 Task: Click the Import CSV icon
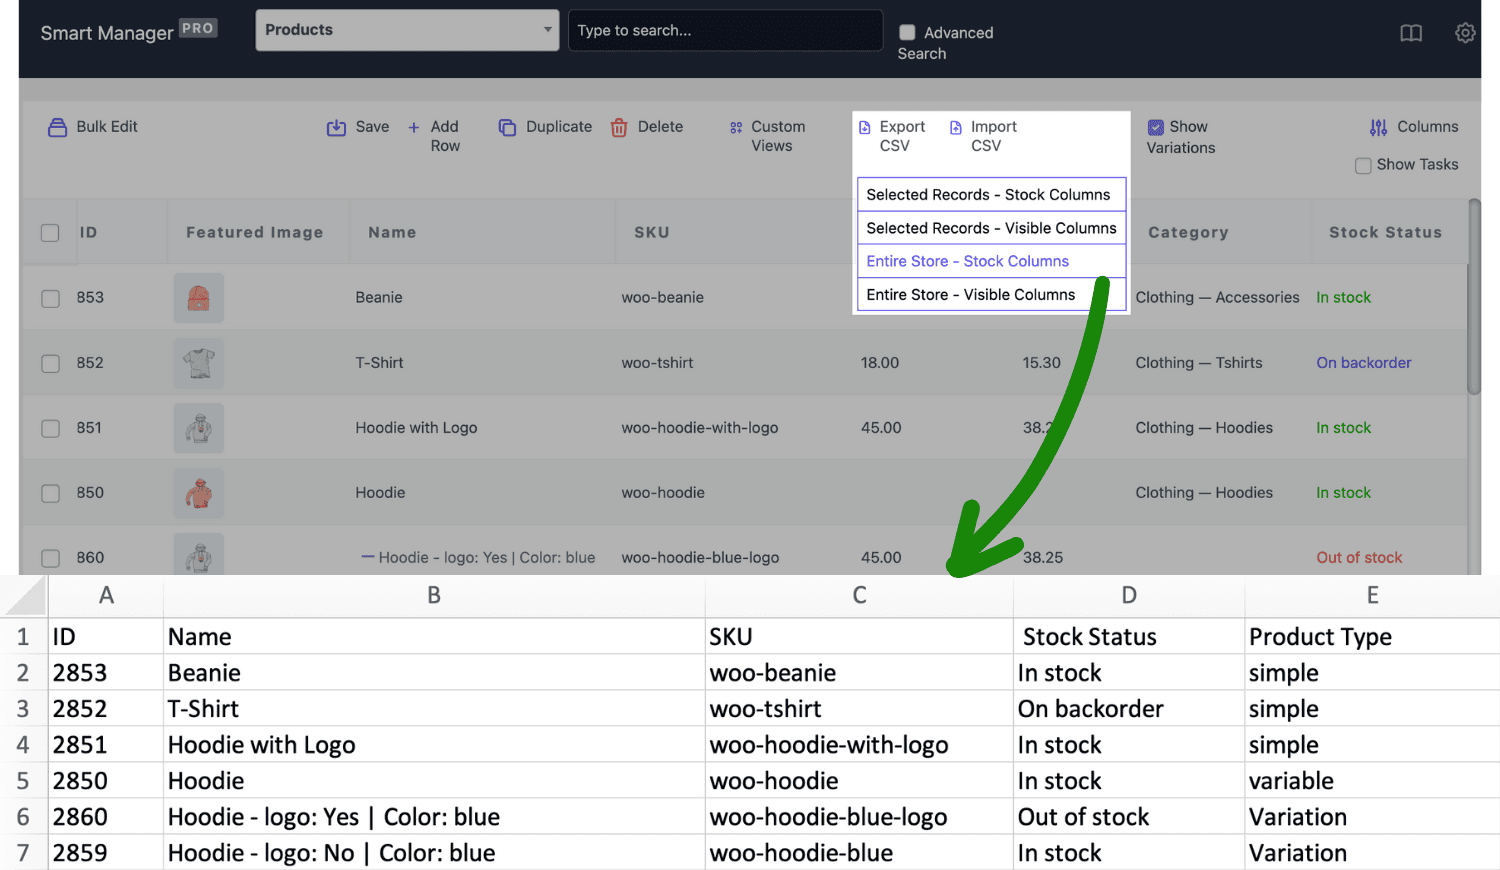[956, 128]
